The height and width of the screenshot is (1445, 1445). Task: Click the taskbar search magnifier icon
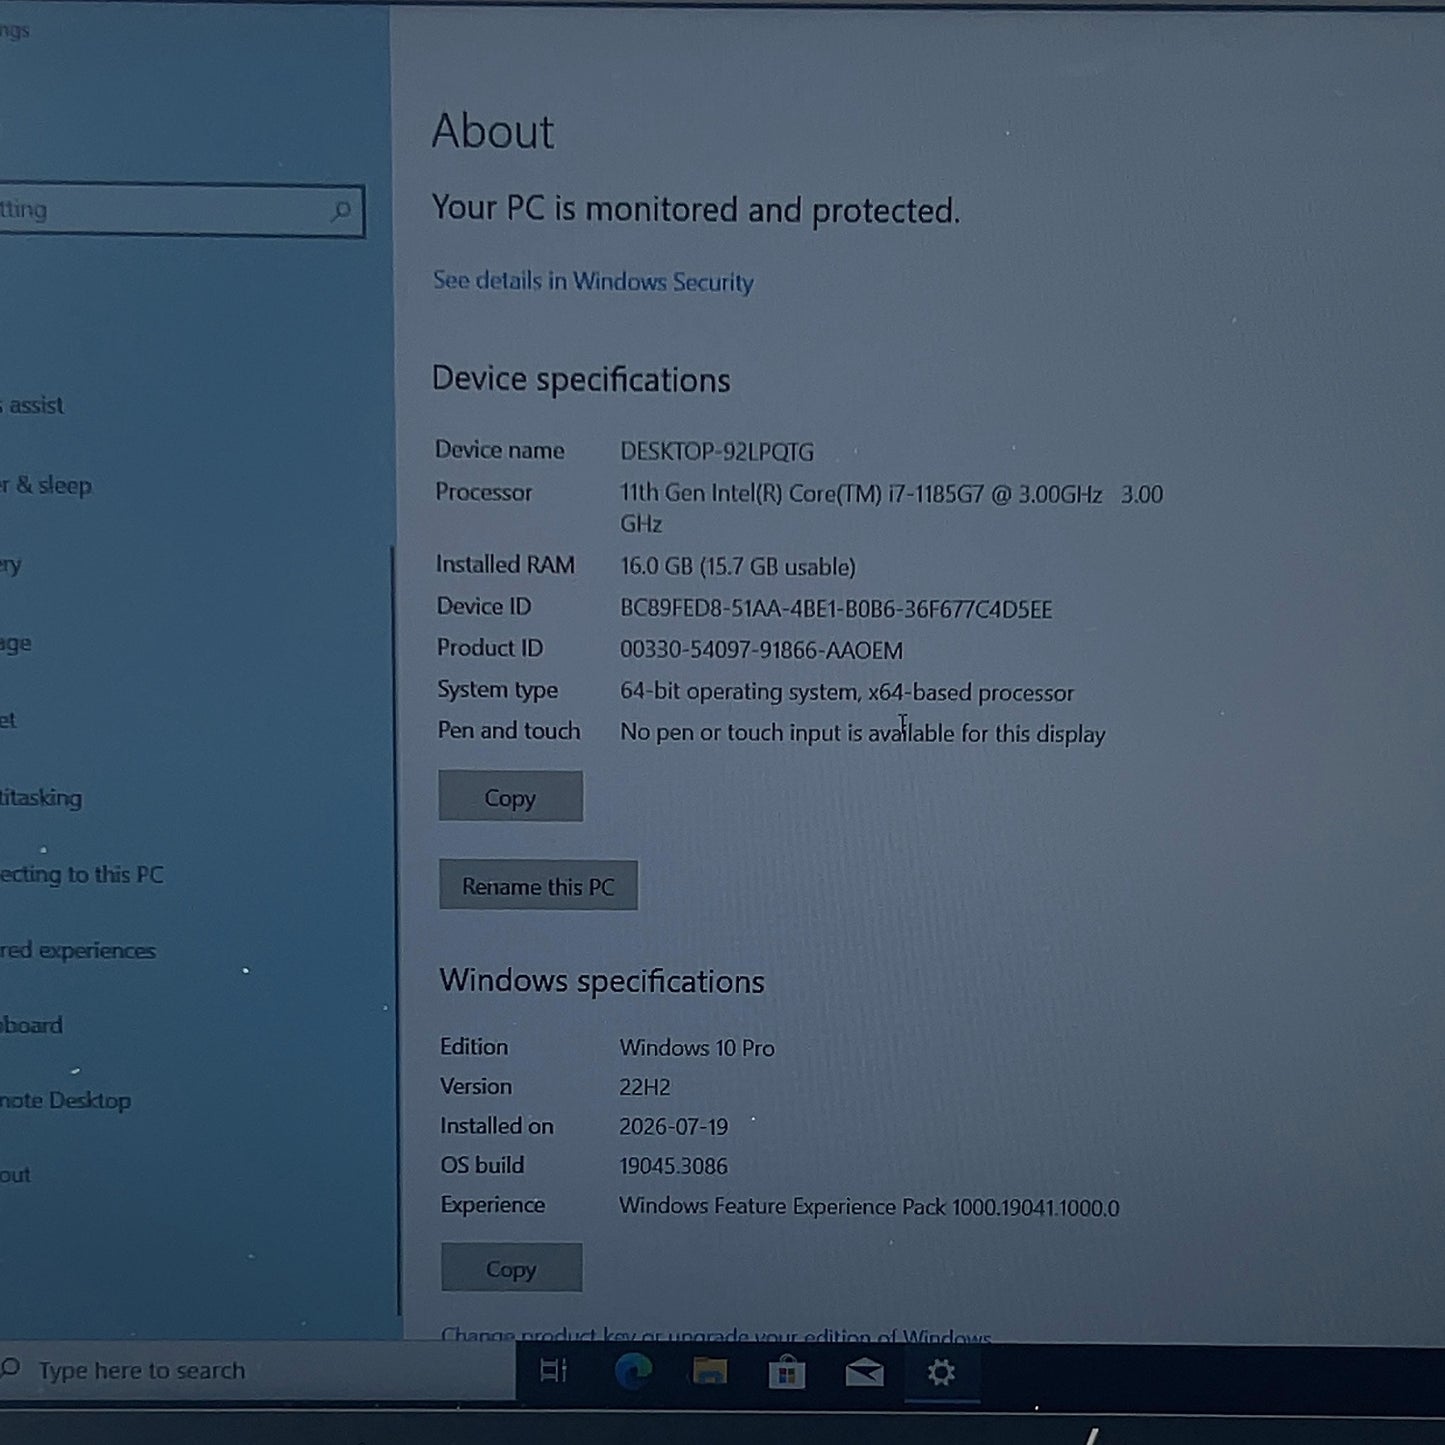pos(11,1368)
